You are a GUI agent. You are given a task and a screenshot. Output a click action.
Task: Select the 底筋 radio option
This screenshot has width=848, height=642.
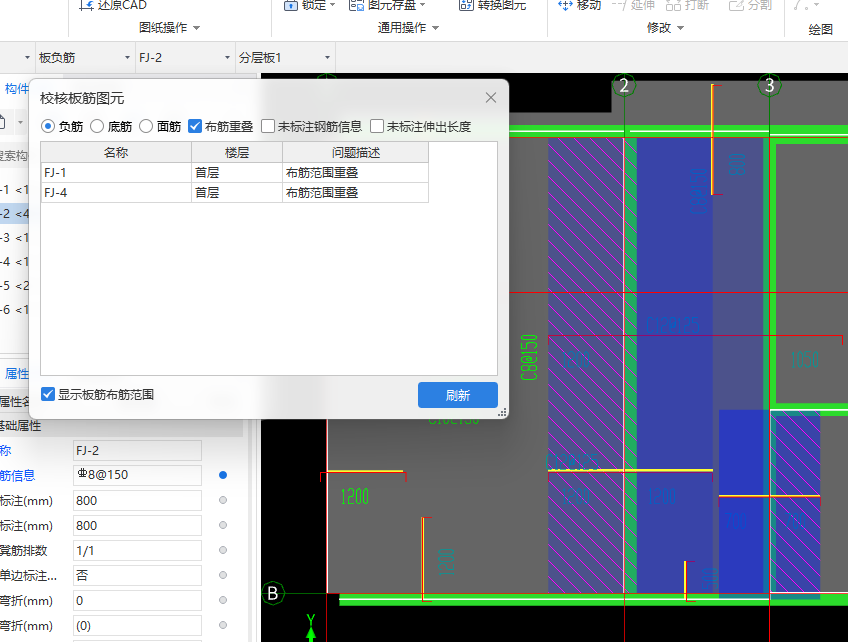(97, 127)
